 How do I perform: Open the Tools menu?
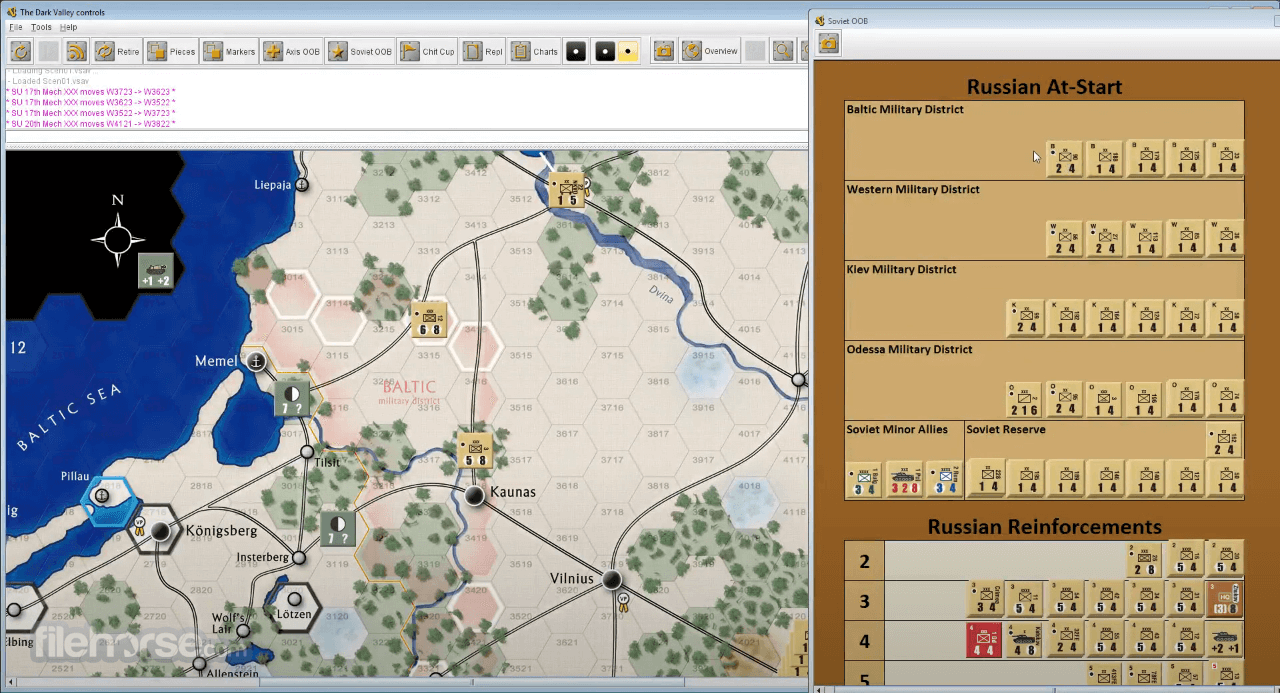41,27
